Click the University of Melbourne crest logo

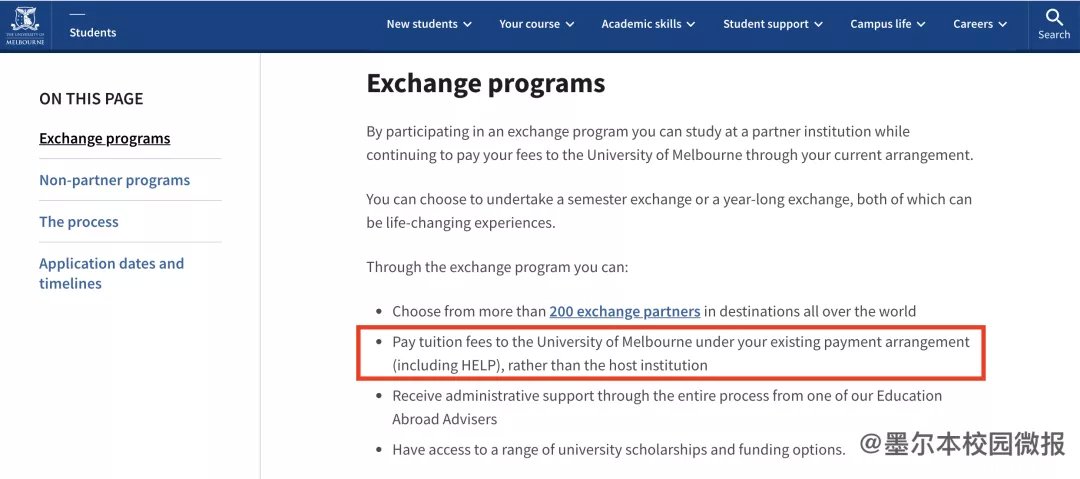[25, 26]
